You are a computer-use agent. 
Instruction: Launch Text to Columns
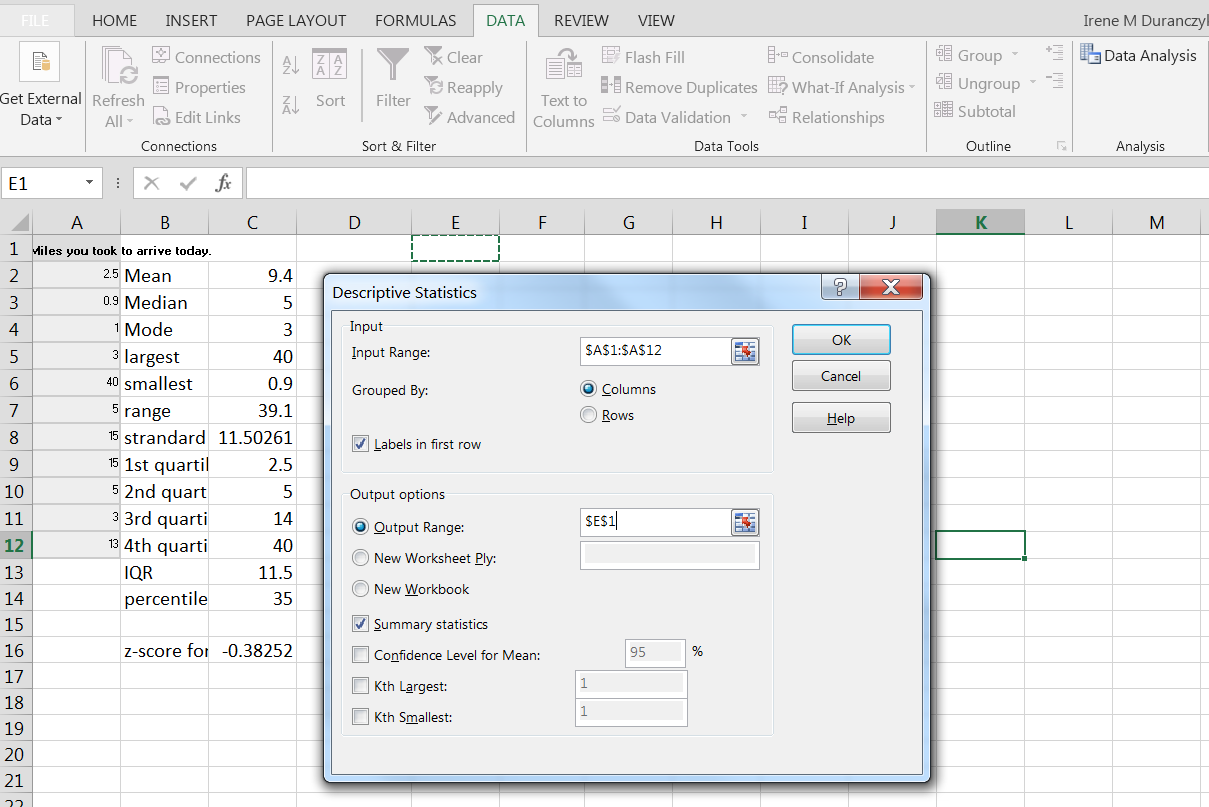(564, 88)
